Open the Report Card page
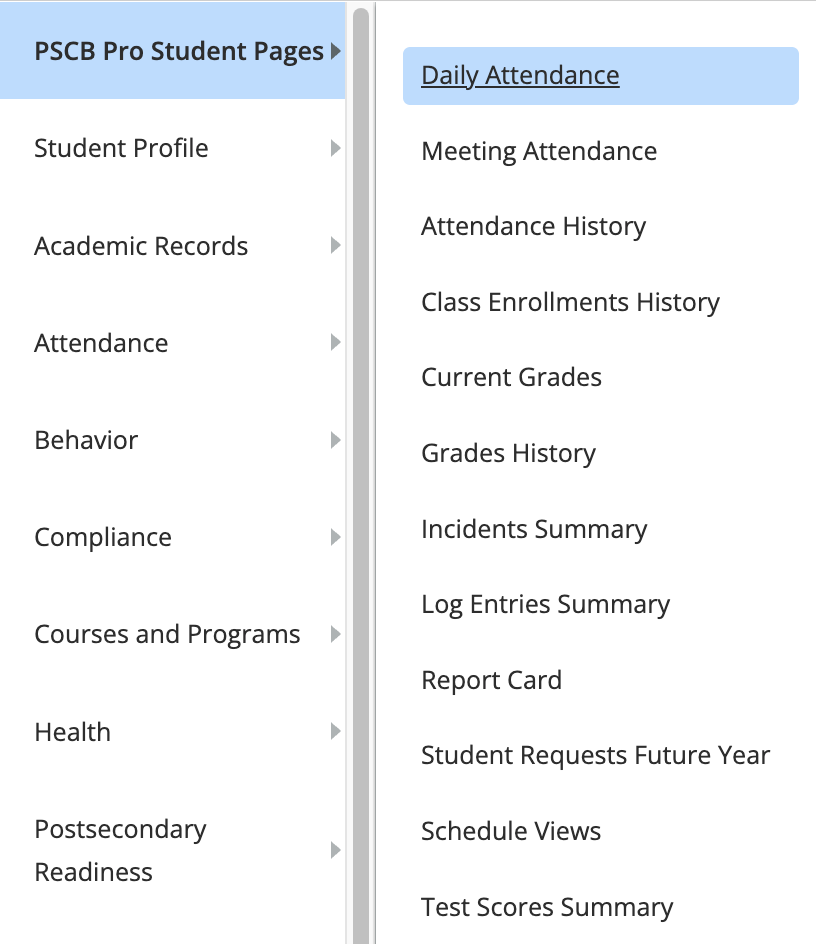This screenshot has height=944, width=816. (x=491, y=681)
